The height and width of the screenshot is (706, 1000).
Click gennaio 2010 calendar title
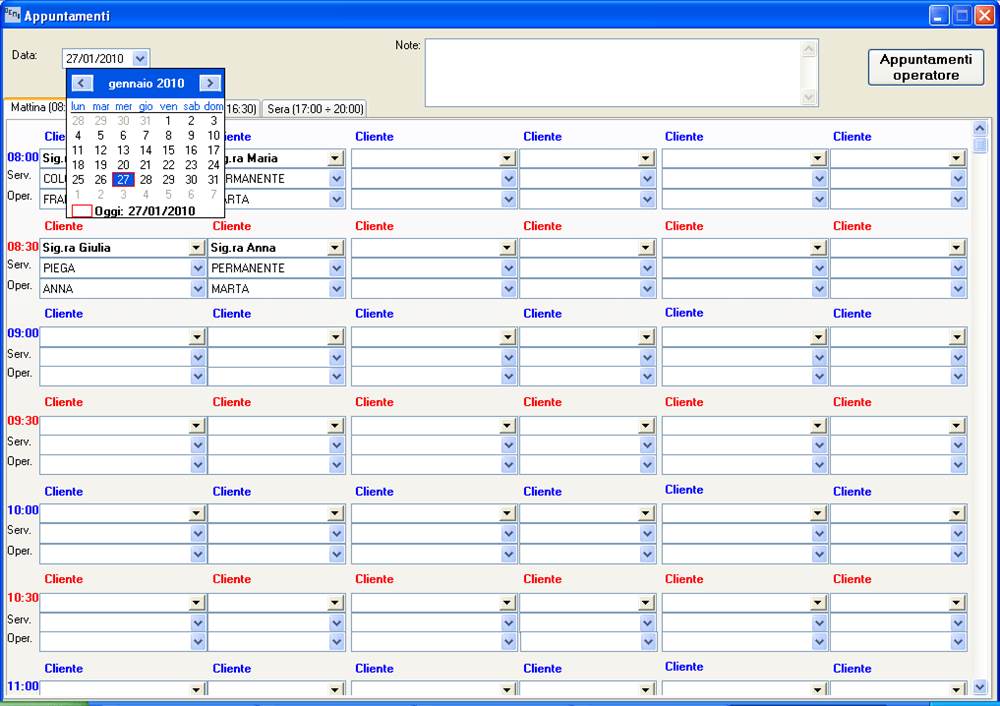point(146,84)
